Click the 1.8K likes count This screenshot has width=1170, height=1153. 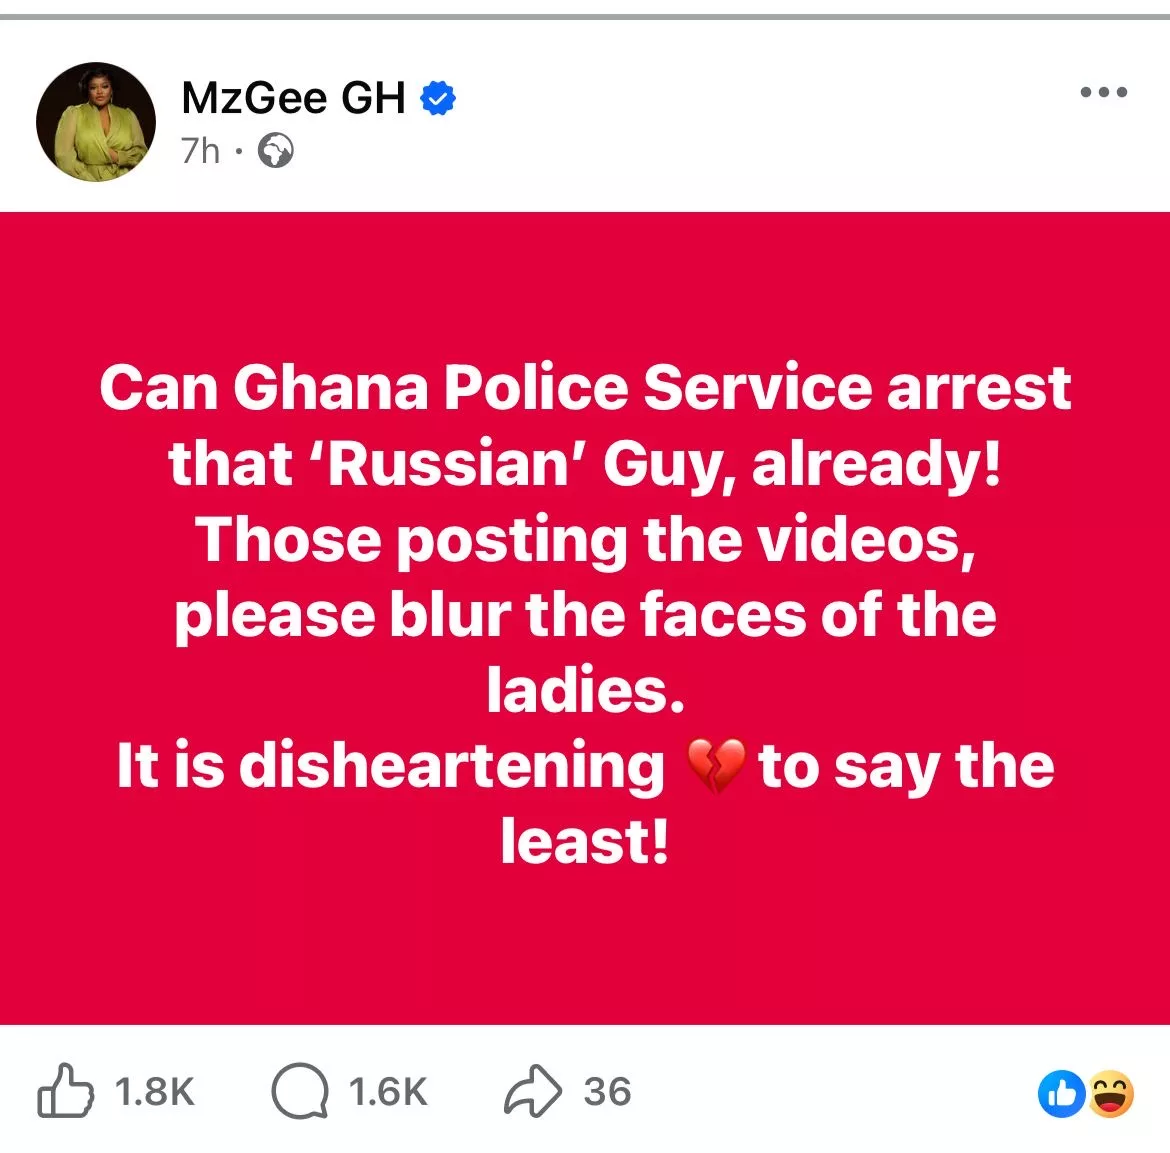(x=154, y=1091)
